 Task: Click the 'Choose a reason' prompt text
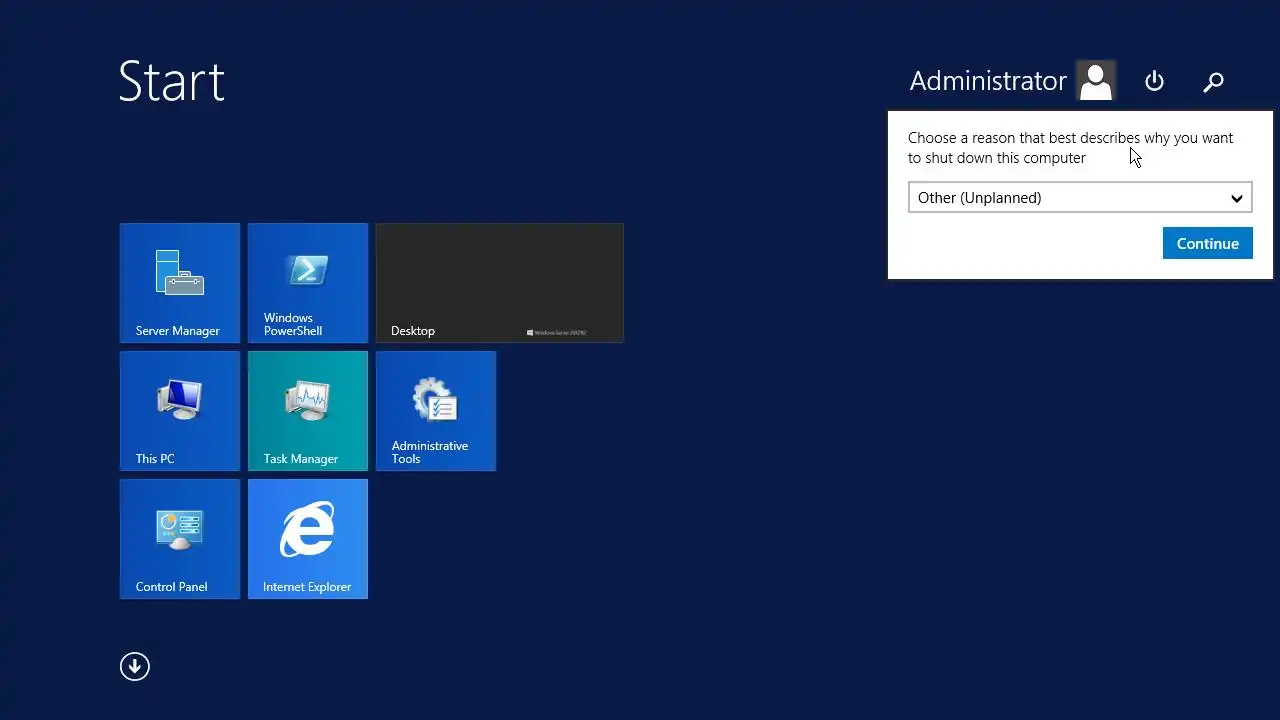(1070, 148)
